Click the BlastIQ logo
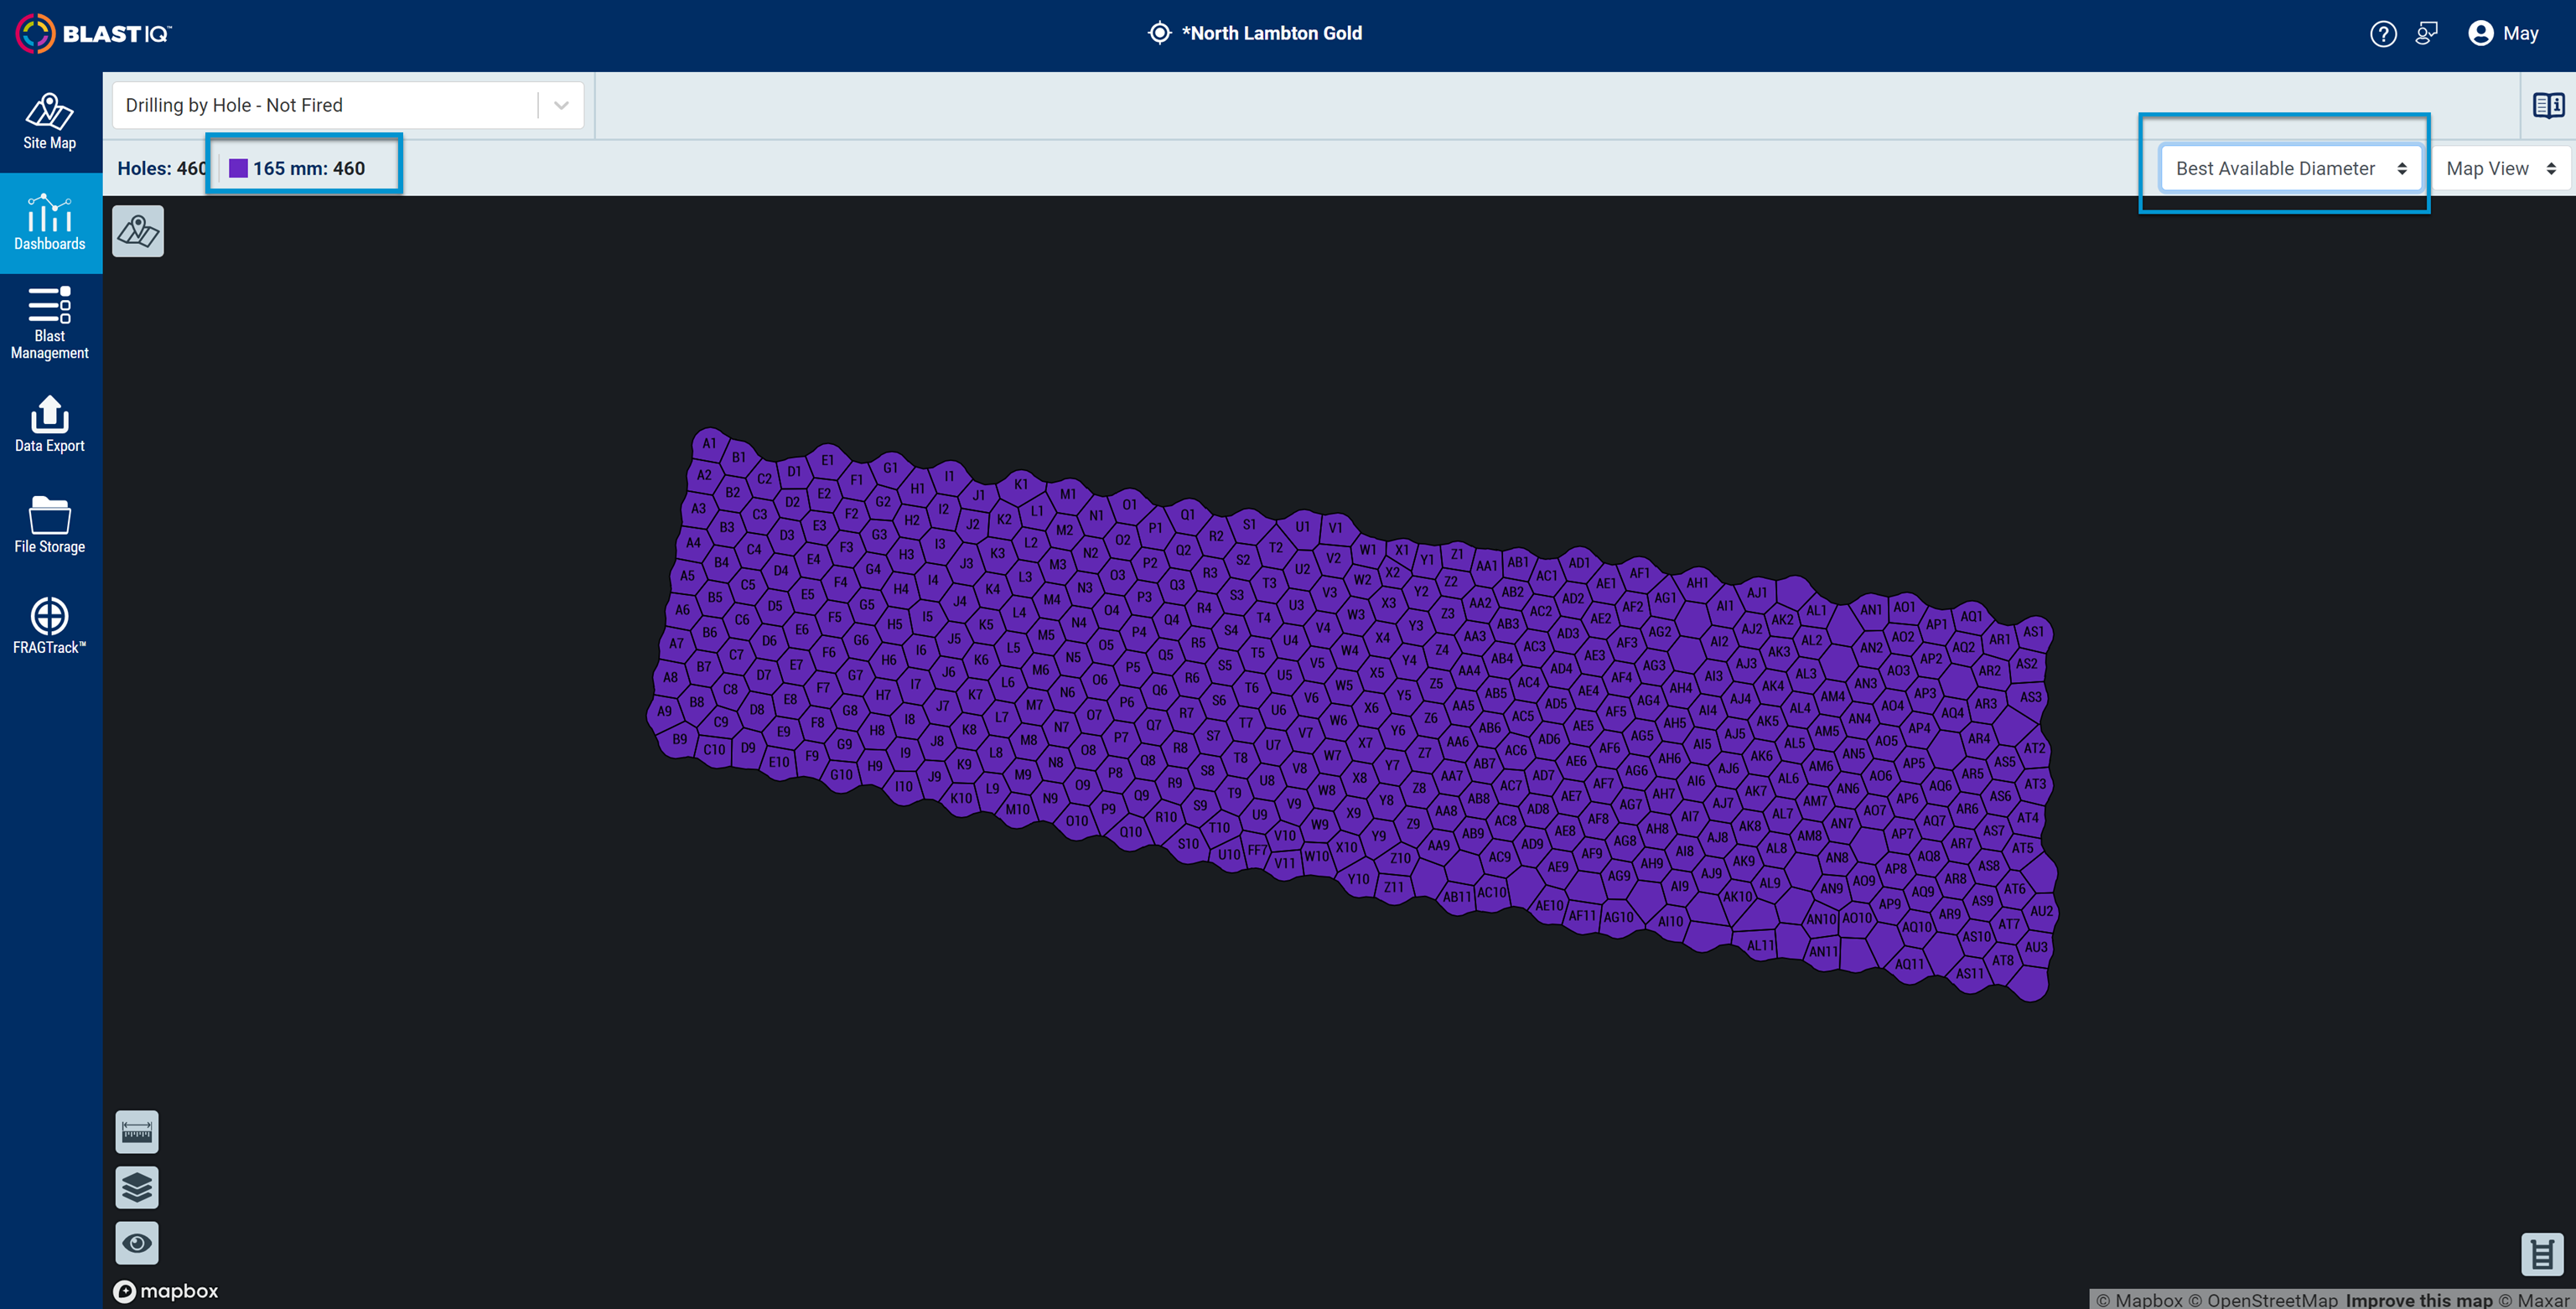Screen dimensions: 2576x1309 pos(94,34)
